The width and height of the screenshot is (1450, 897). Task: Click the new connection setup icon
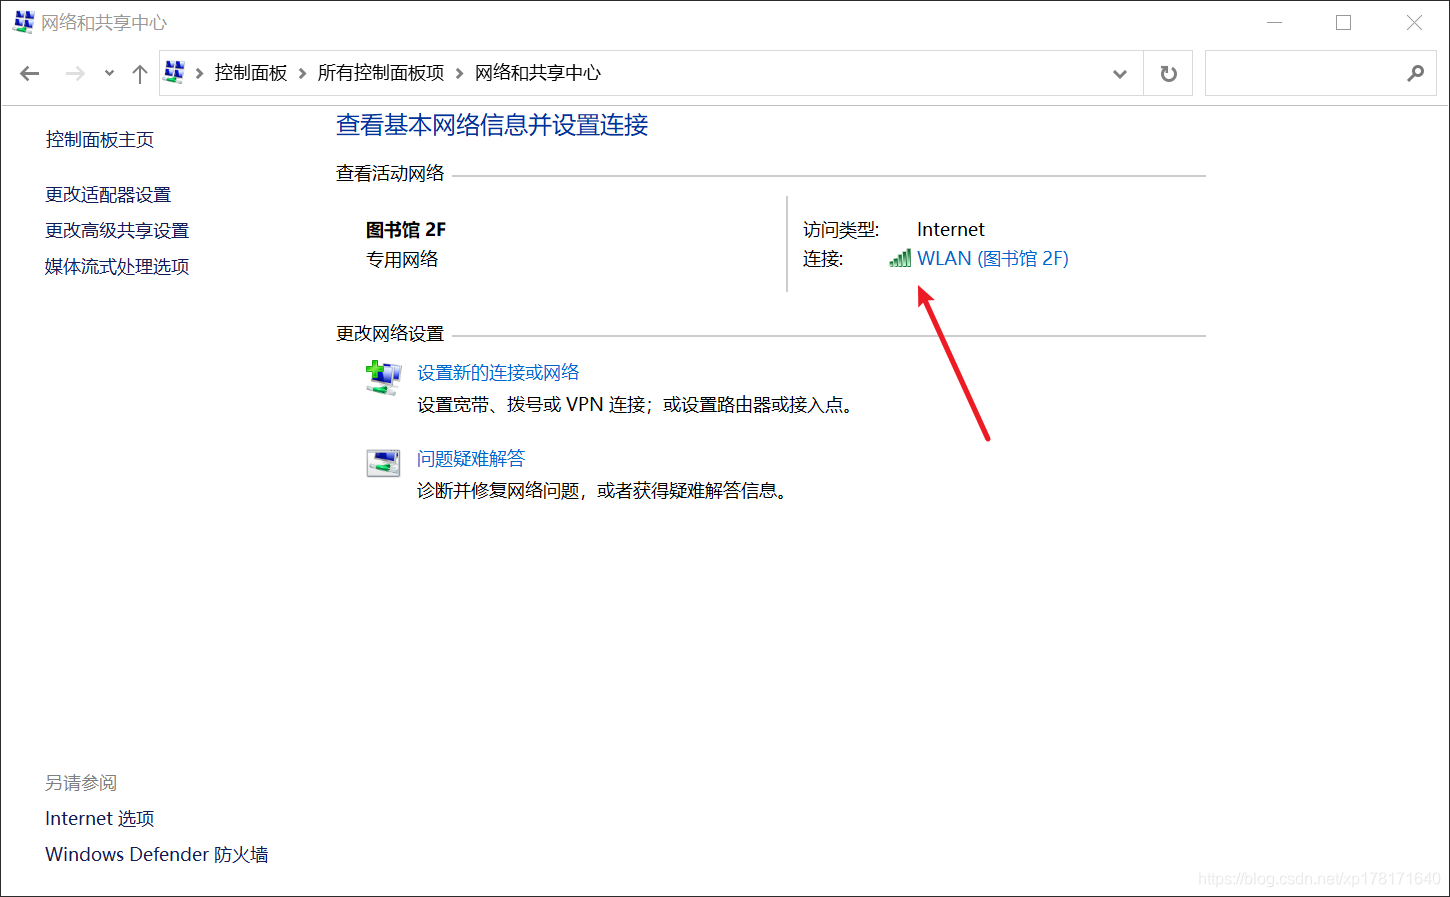383,378
